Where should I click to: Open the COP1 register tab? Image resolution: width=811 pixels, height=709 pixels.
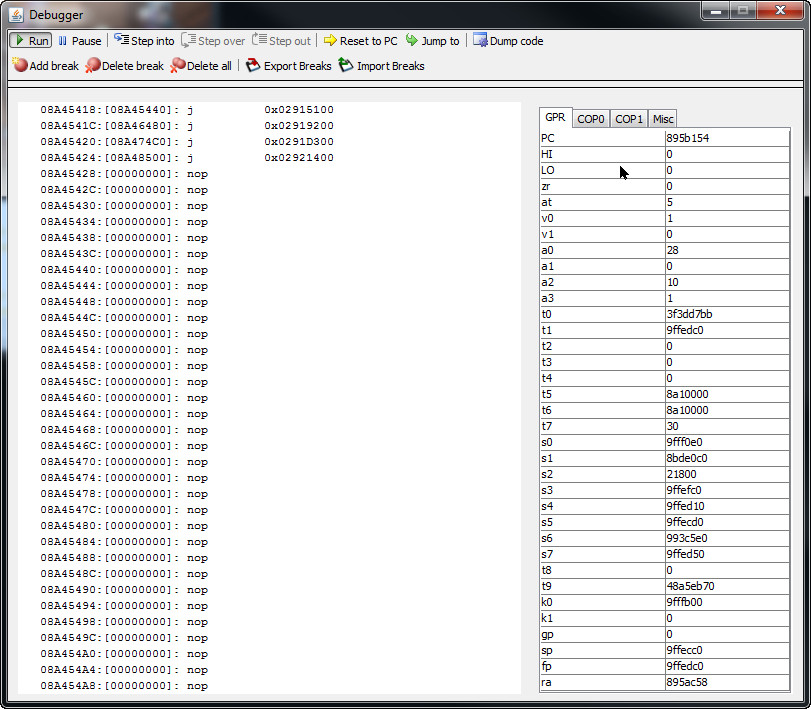click(629, 119)
